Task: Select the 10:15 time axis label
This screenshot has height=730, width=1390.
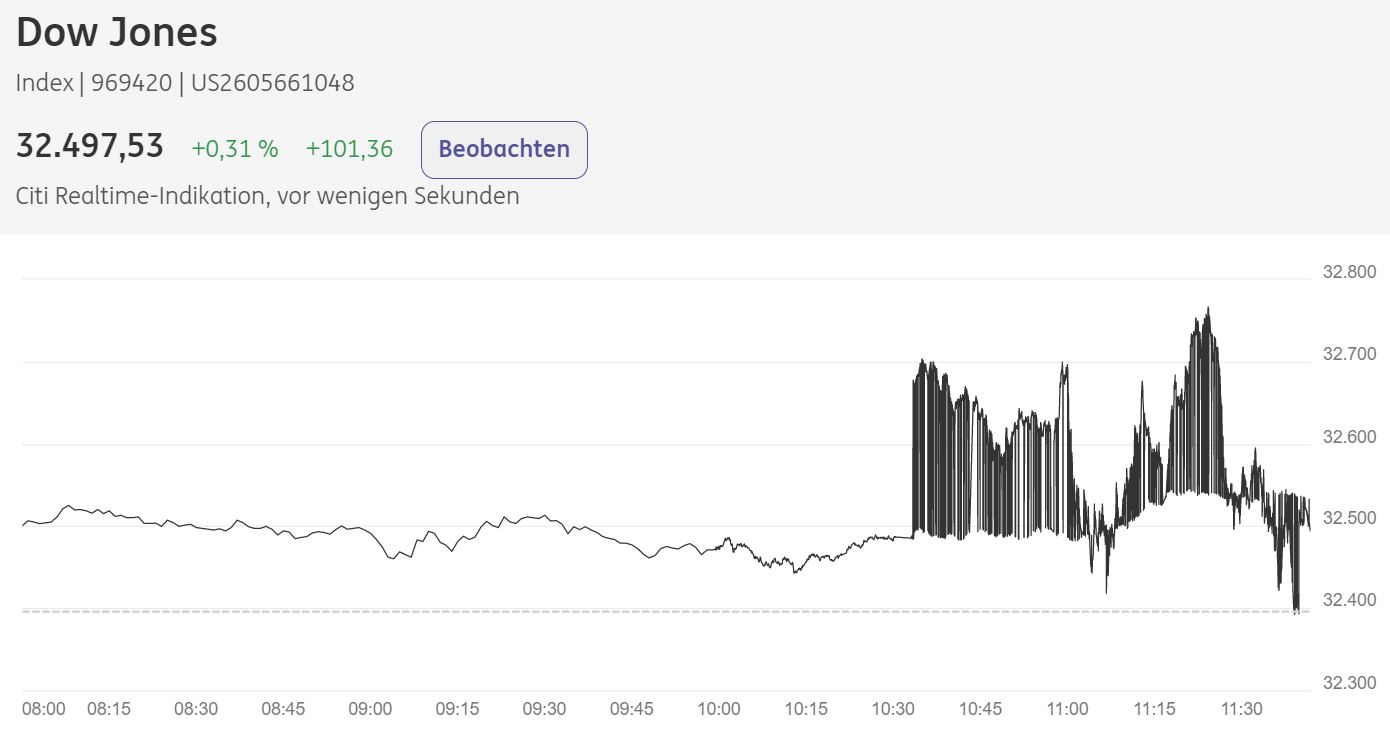Action: [x=806, y=708]
